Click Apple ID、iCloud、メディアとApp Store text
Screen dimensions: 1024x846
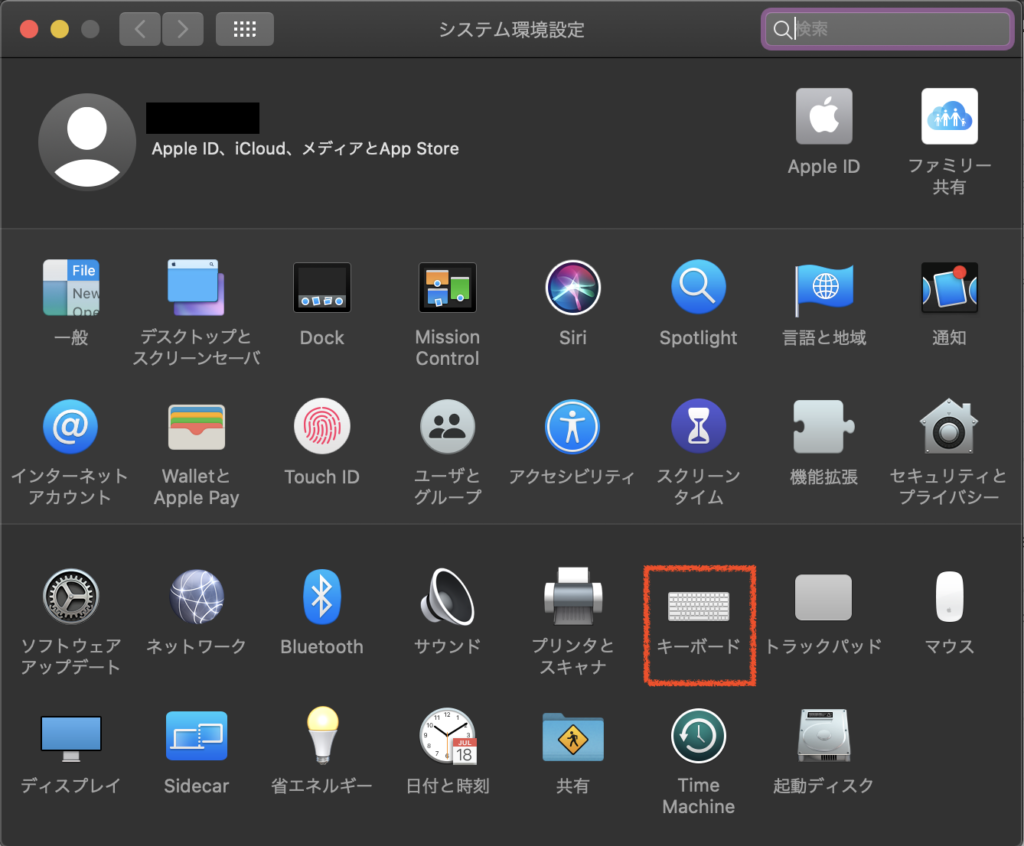tap(305, 149)
